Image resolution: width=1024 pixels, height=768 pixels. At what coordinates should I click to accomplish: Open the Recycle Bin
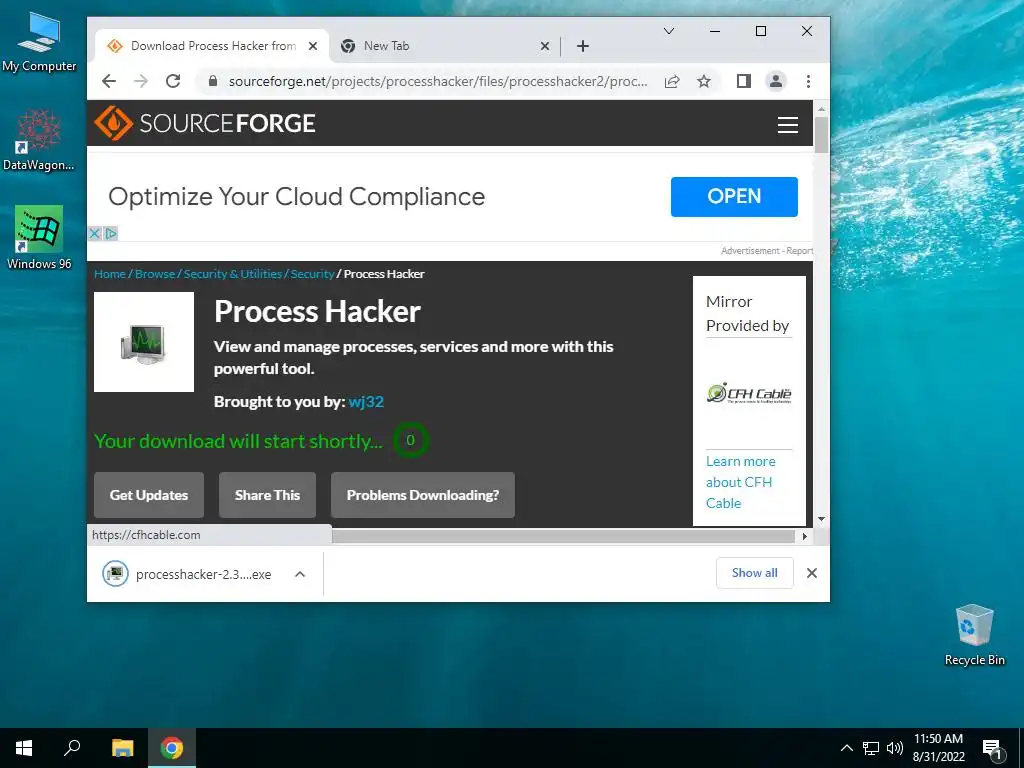(x=974, y=635)
